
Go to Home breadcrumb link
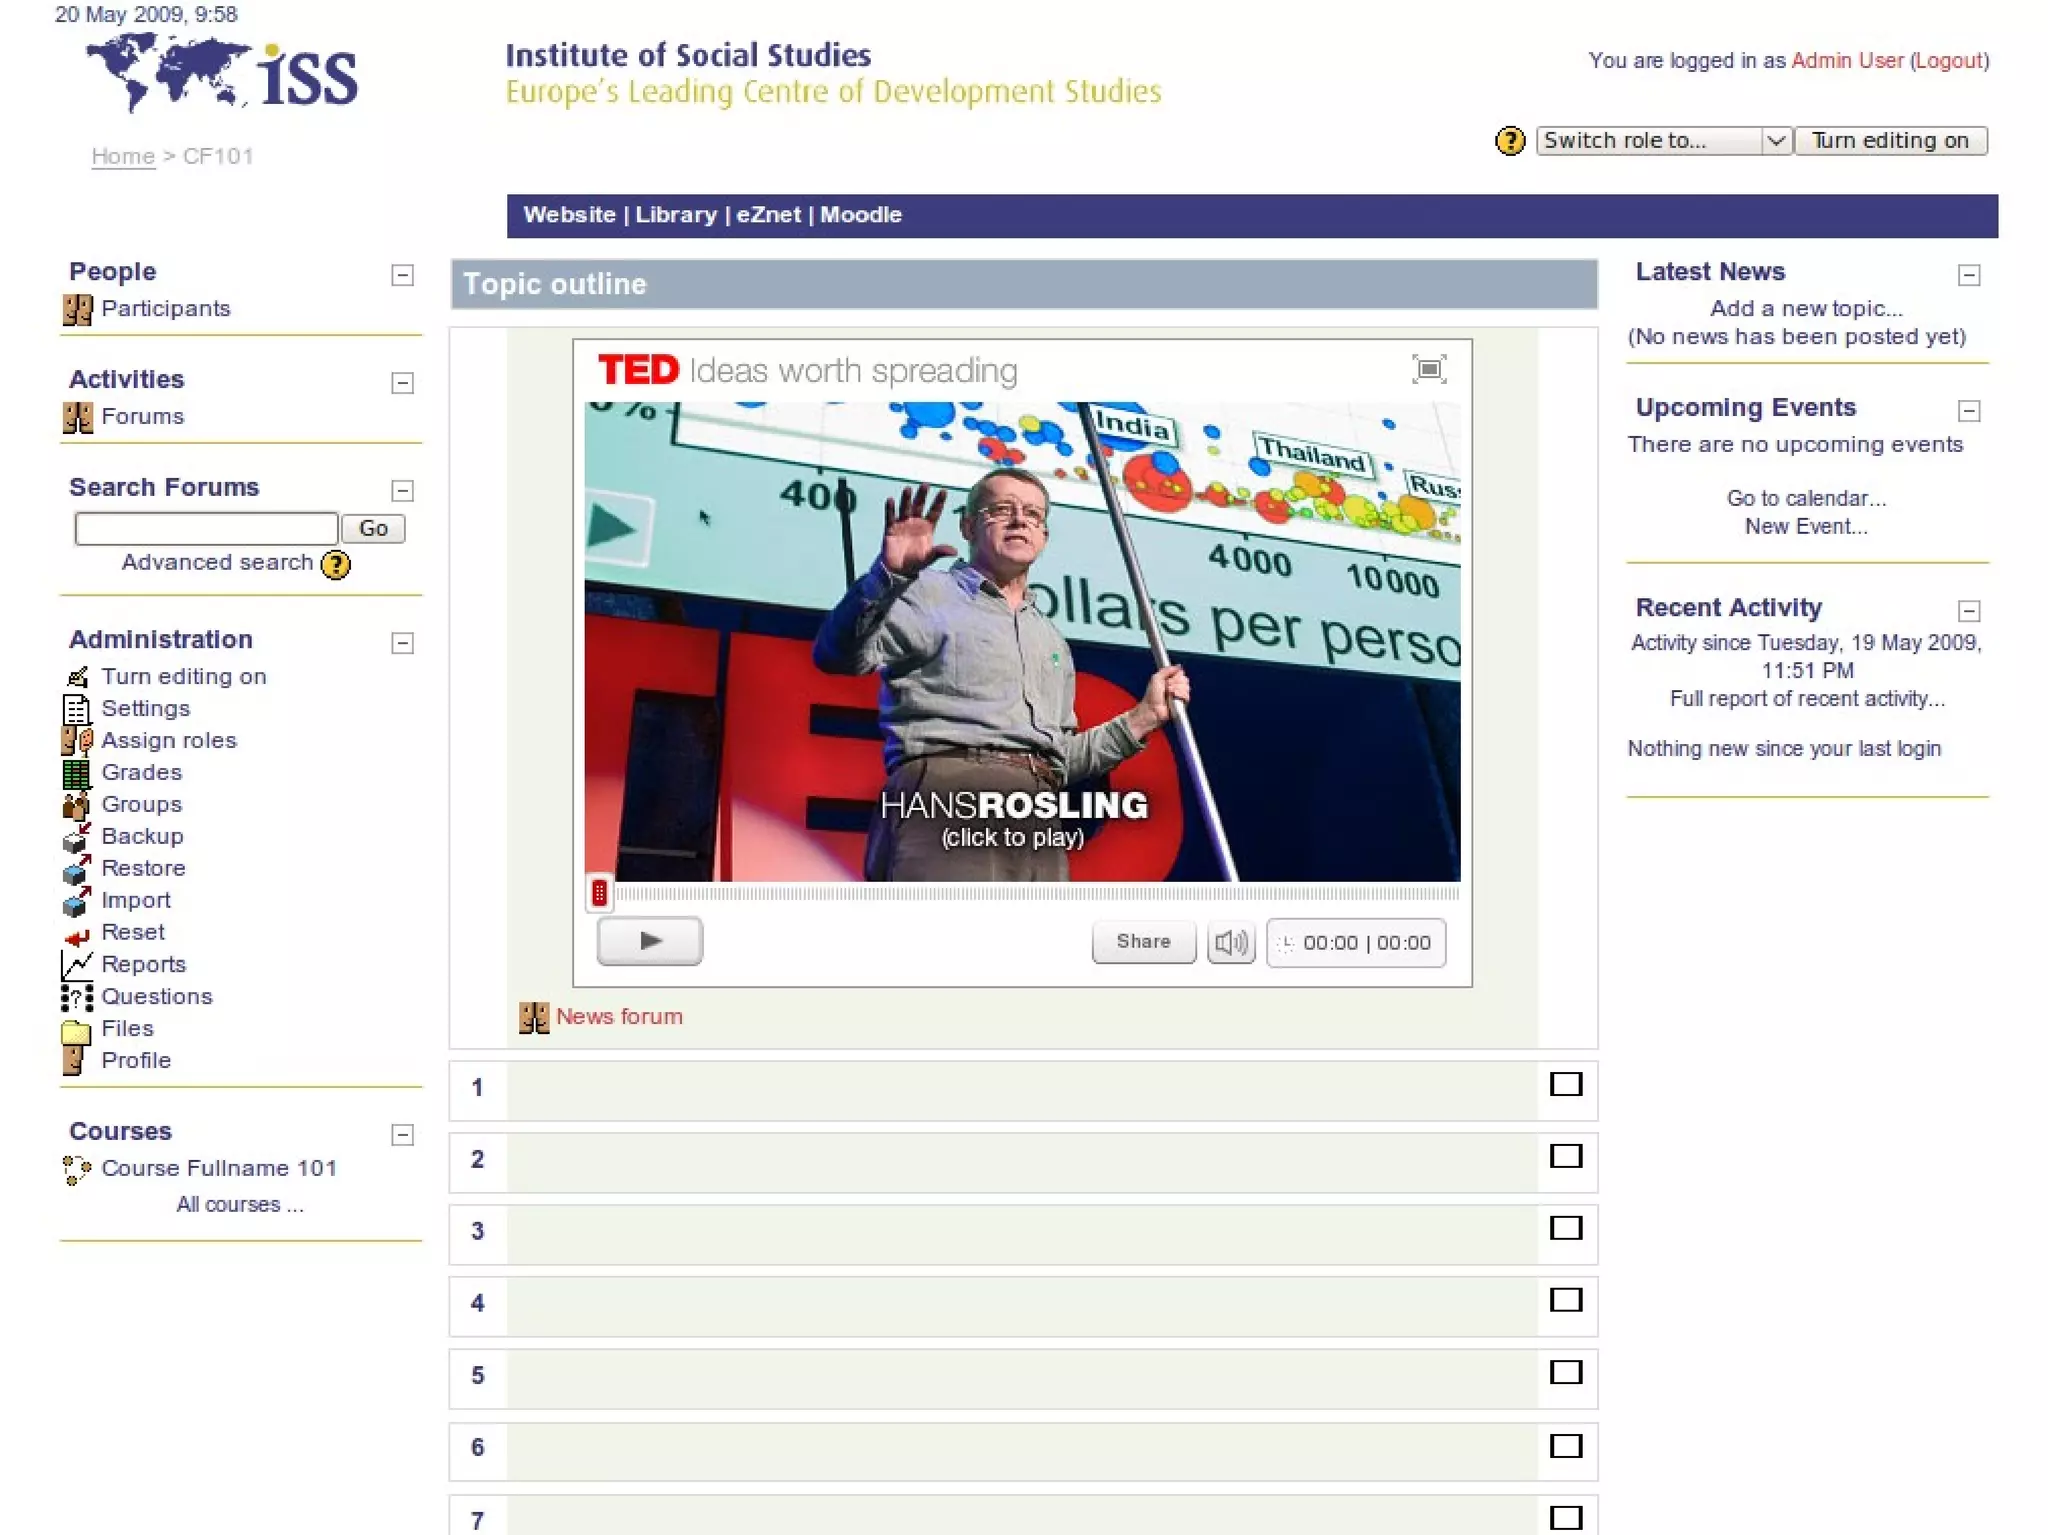(x=123, y=157)
